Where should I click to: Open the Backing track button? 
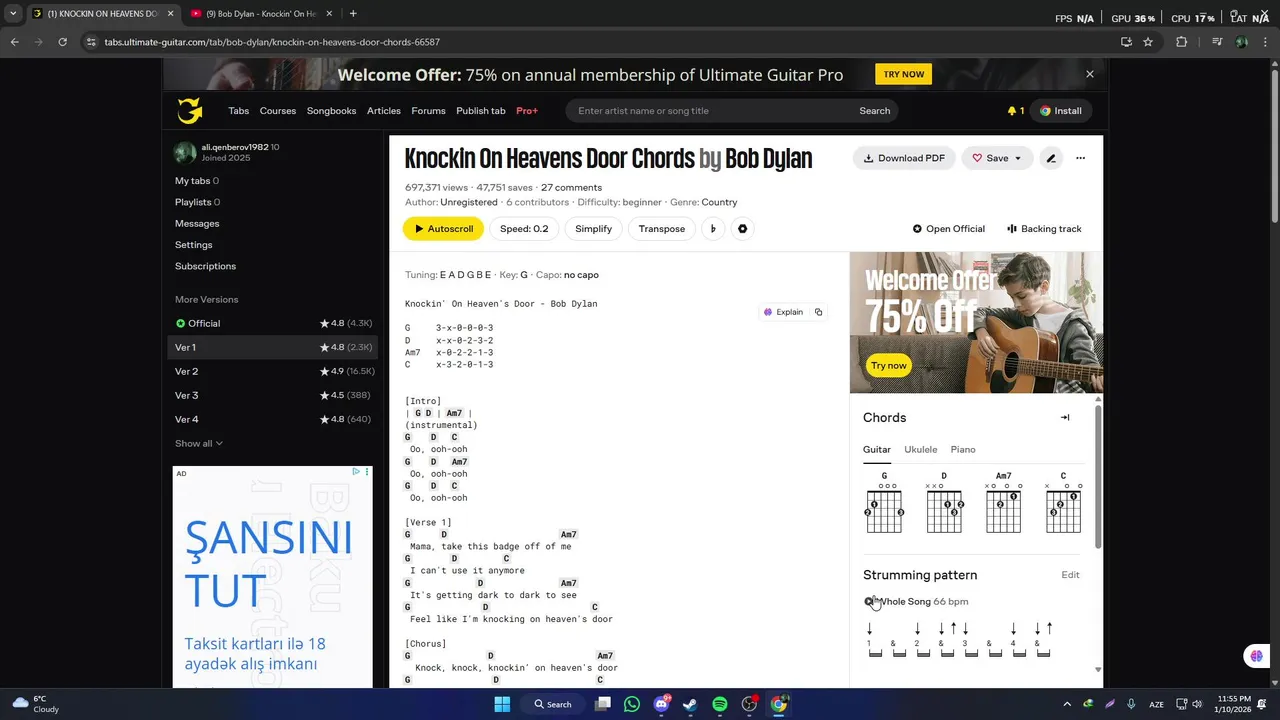coord(1044,229)
